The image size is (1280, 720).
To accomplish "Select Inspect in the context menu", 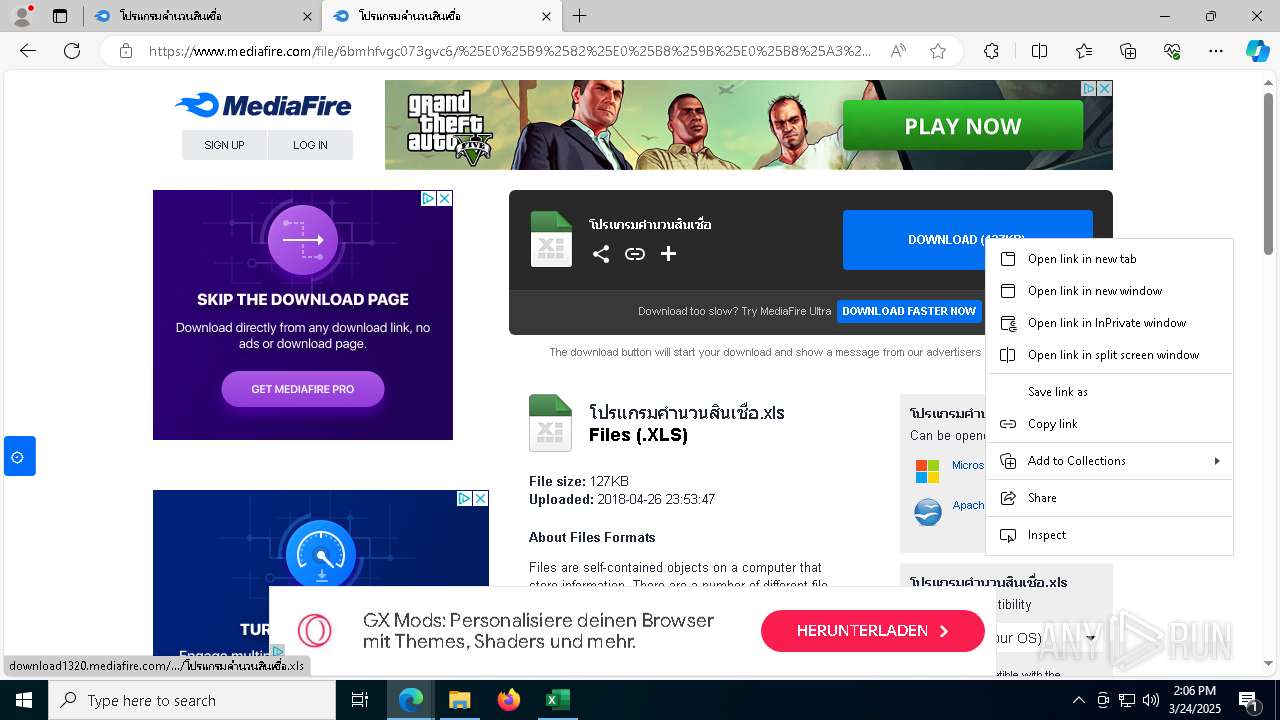I will click(1109, 535).
